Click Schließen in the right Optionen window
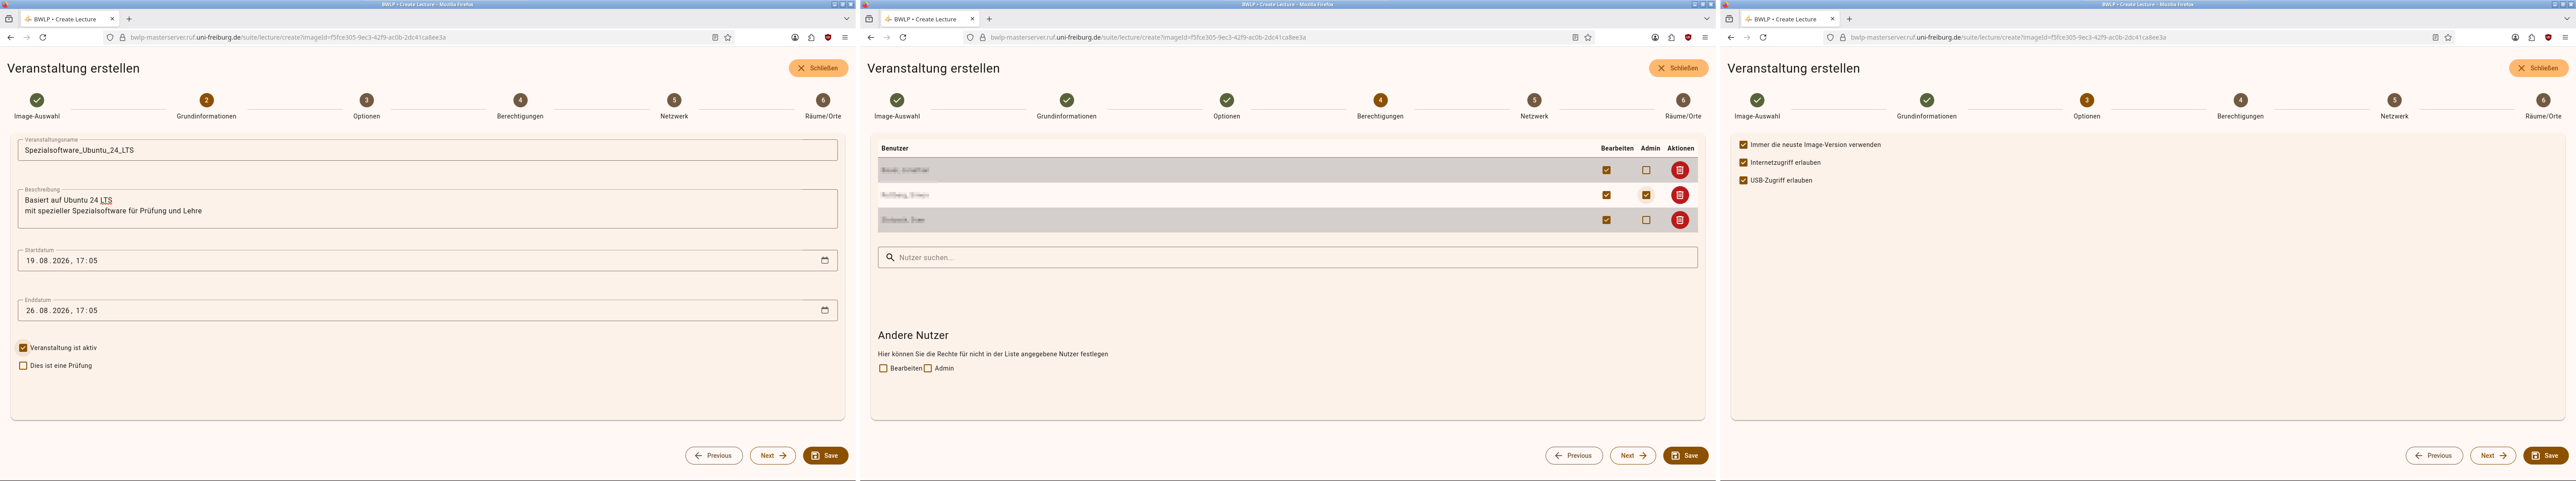 2538,68
